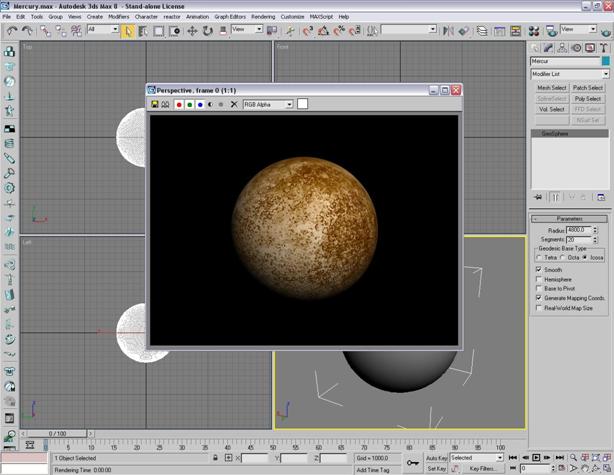Enable the red channel in render window
Viewport: 614px width, 475px height.
tap(179, 104)
